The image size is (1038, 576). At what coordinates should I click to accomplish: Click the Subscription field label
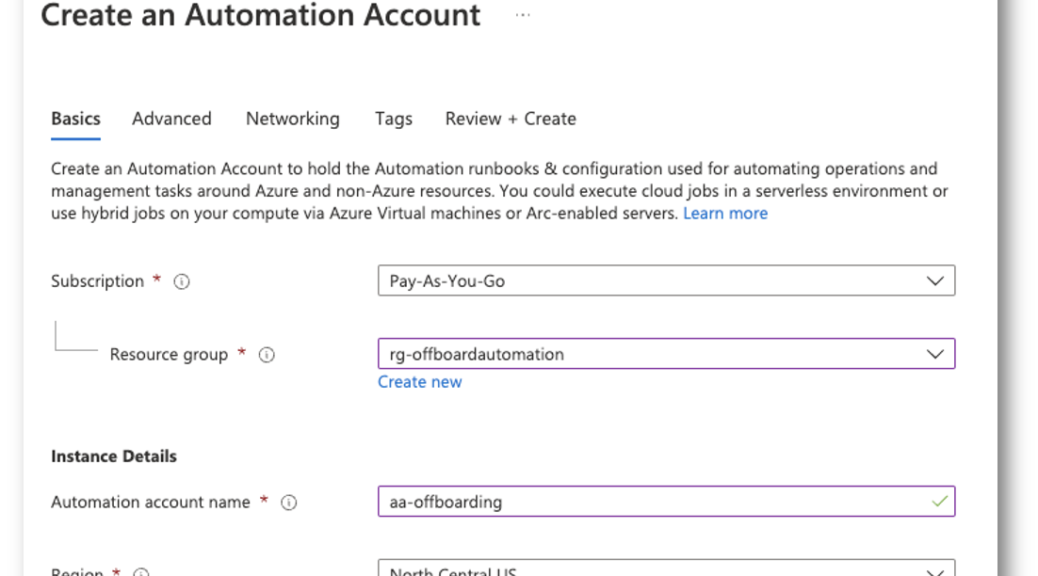click(97, 281)
